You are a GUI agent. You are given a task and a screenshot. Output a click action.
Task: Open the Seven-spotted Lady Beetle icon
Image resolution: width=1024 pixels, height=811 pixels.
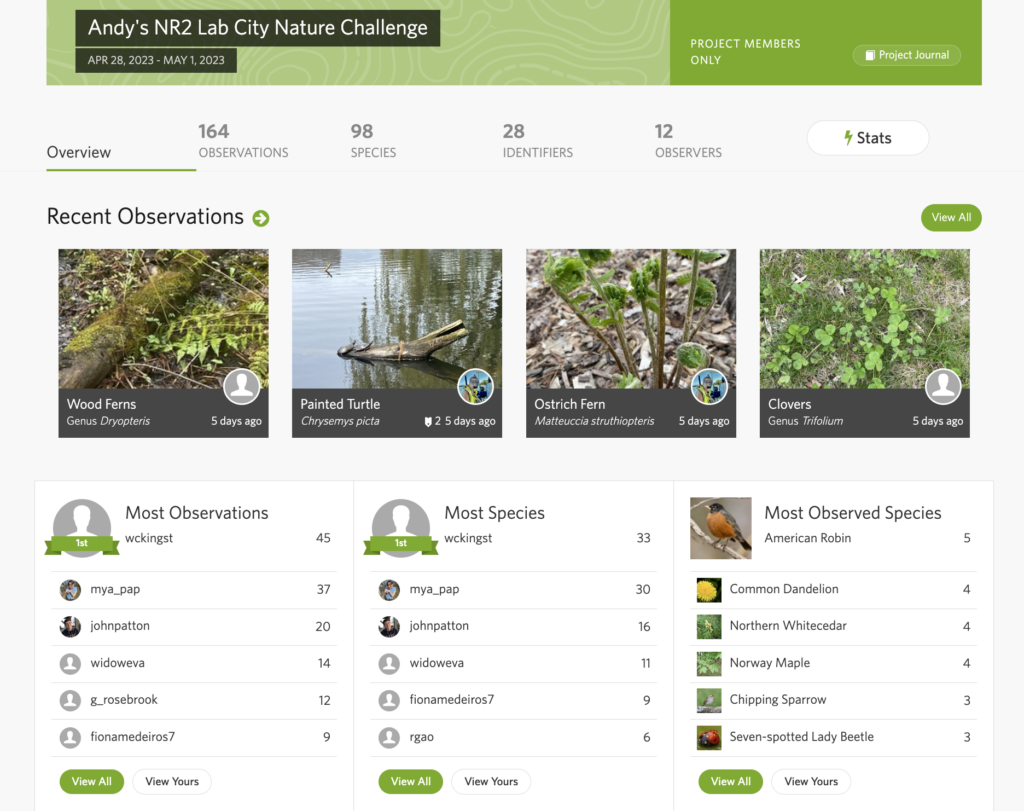[x=709, y=738]
